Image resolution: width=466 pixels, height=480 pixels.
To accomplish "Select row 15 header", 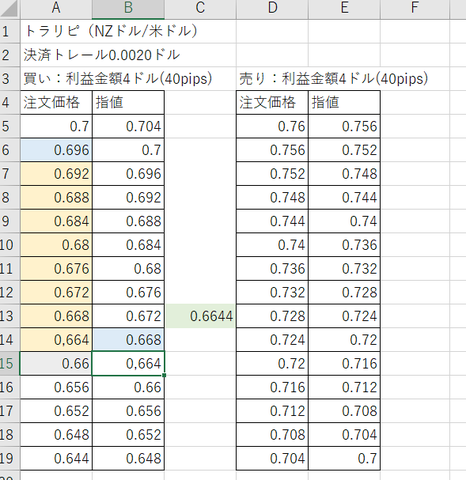I will pos(10,363).
